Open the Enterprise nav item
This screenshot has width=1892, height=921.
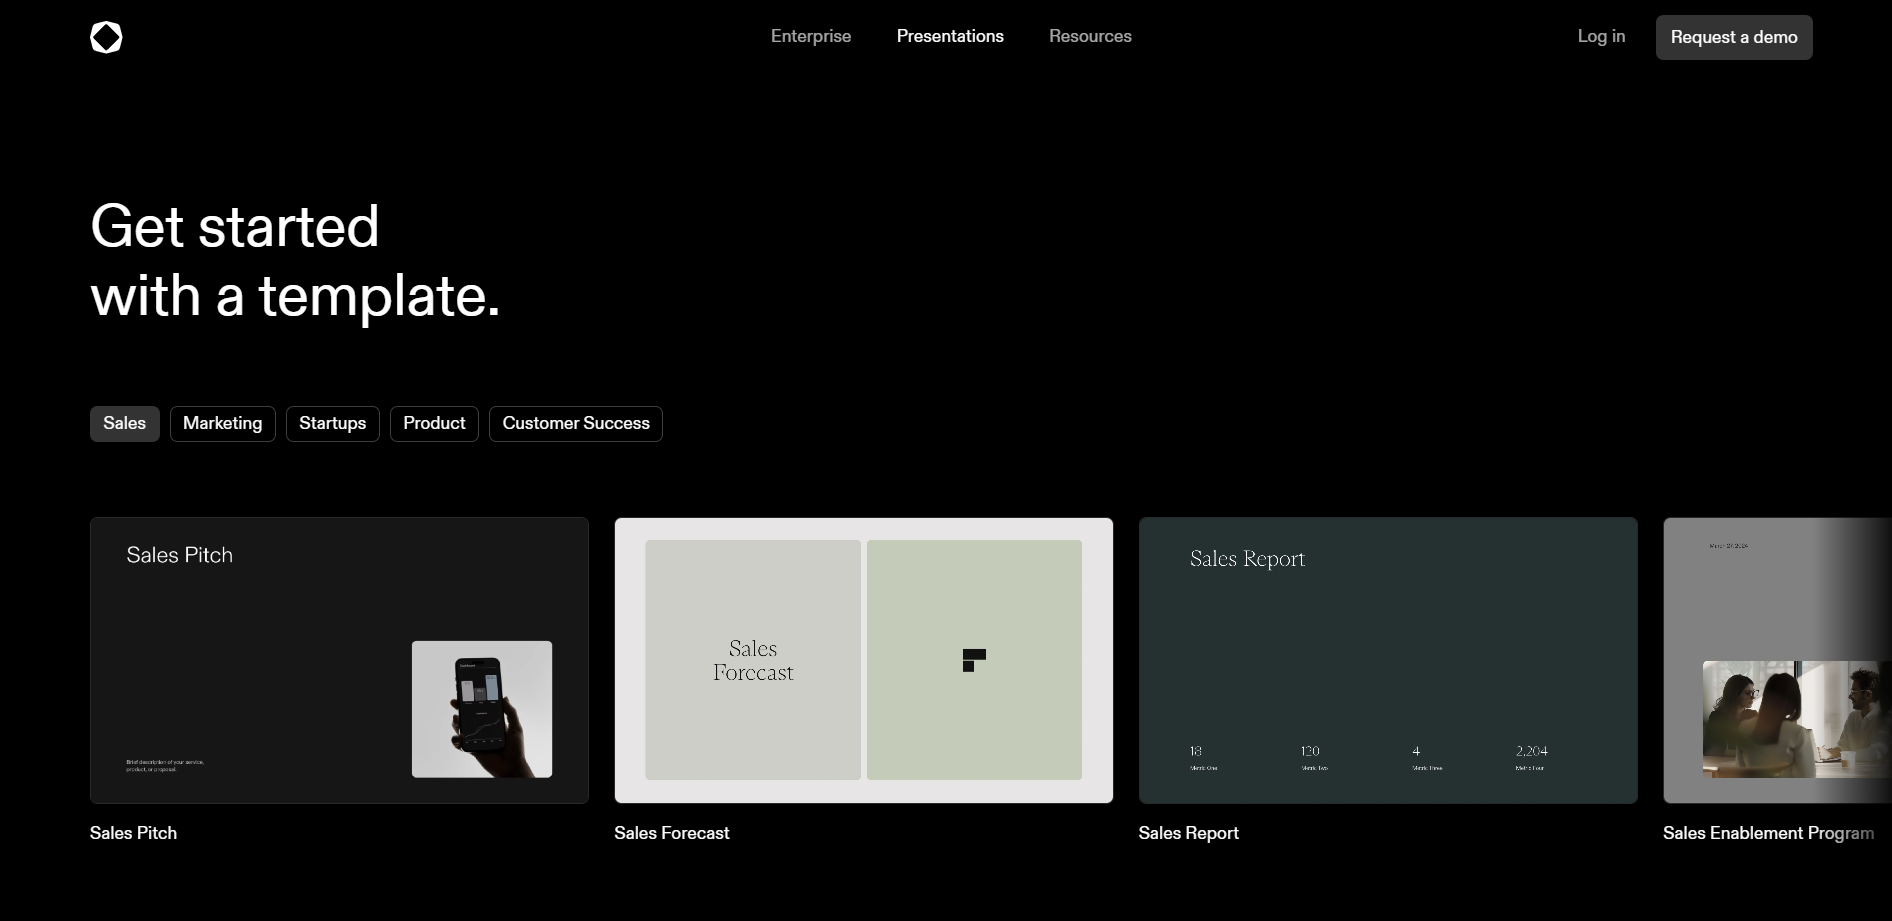(811, 36)
